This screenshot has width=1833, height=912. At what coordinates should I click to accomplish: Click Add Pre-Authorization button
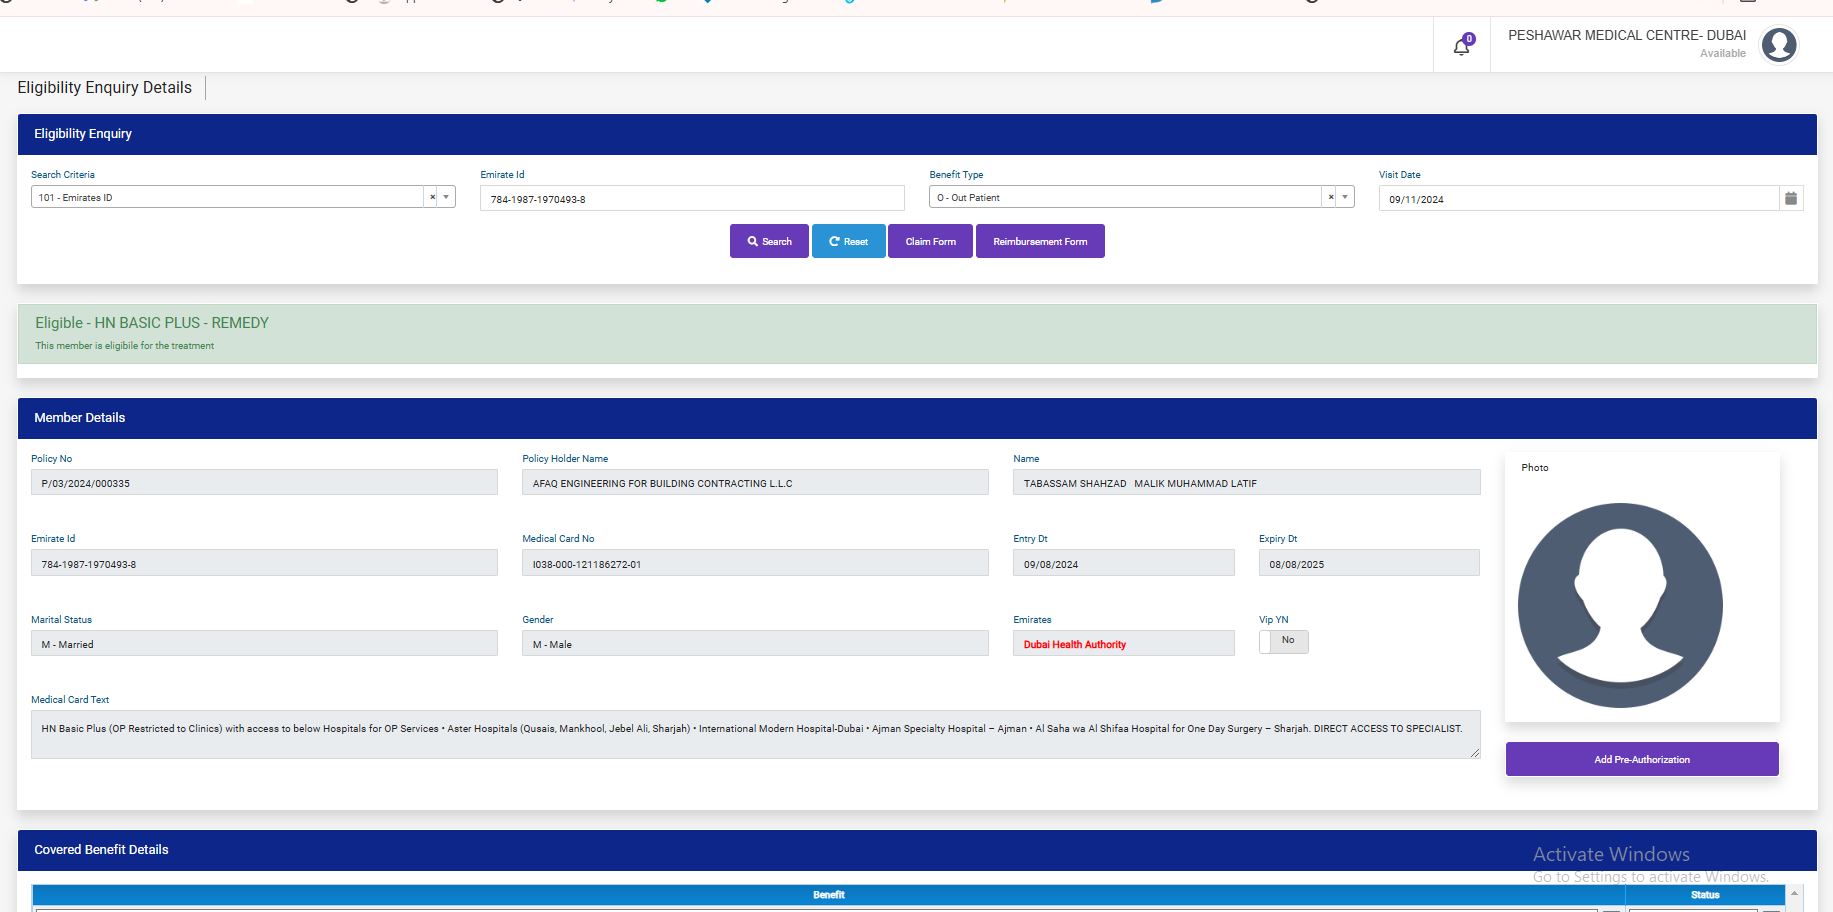(x=1641, y=759)
